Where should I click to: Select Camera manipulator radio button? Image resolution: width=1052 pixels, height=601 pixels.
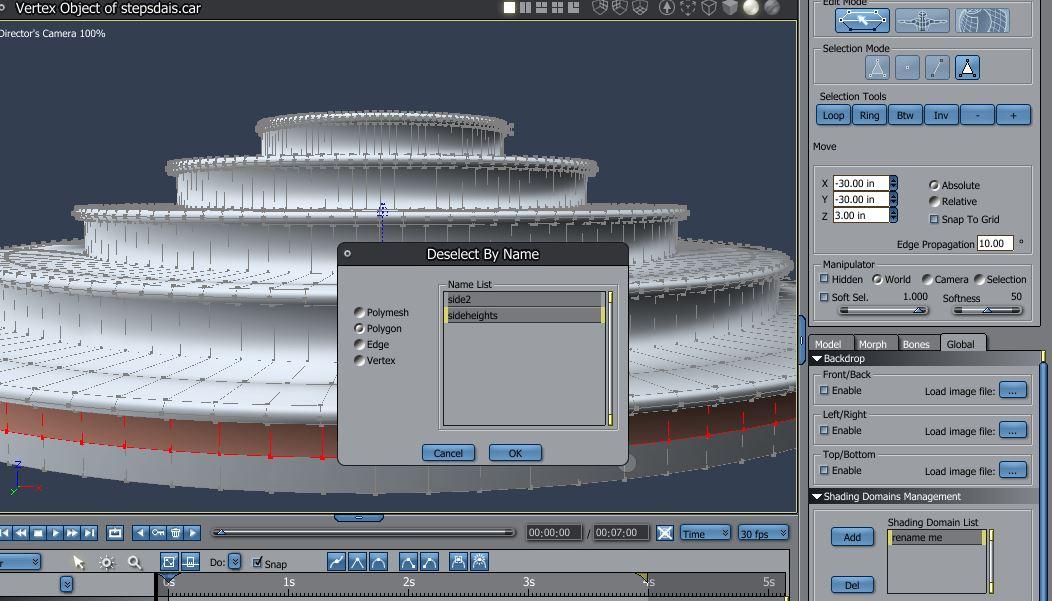coord(927,279)
